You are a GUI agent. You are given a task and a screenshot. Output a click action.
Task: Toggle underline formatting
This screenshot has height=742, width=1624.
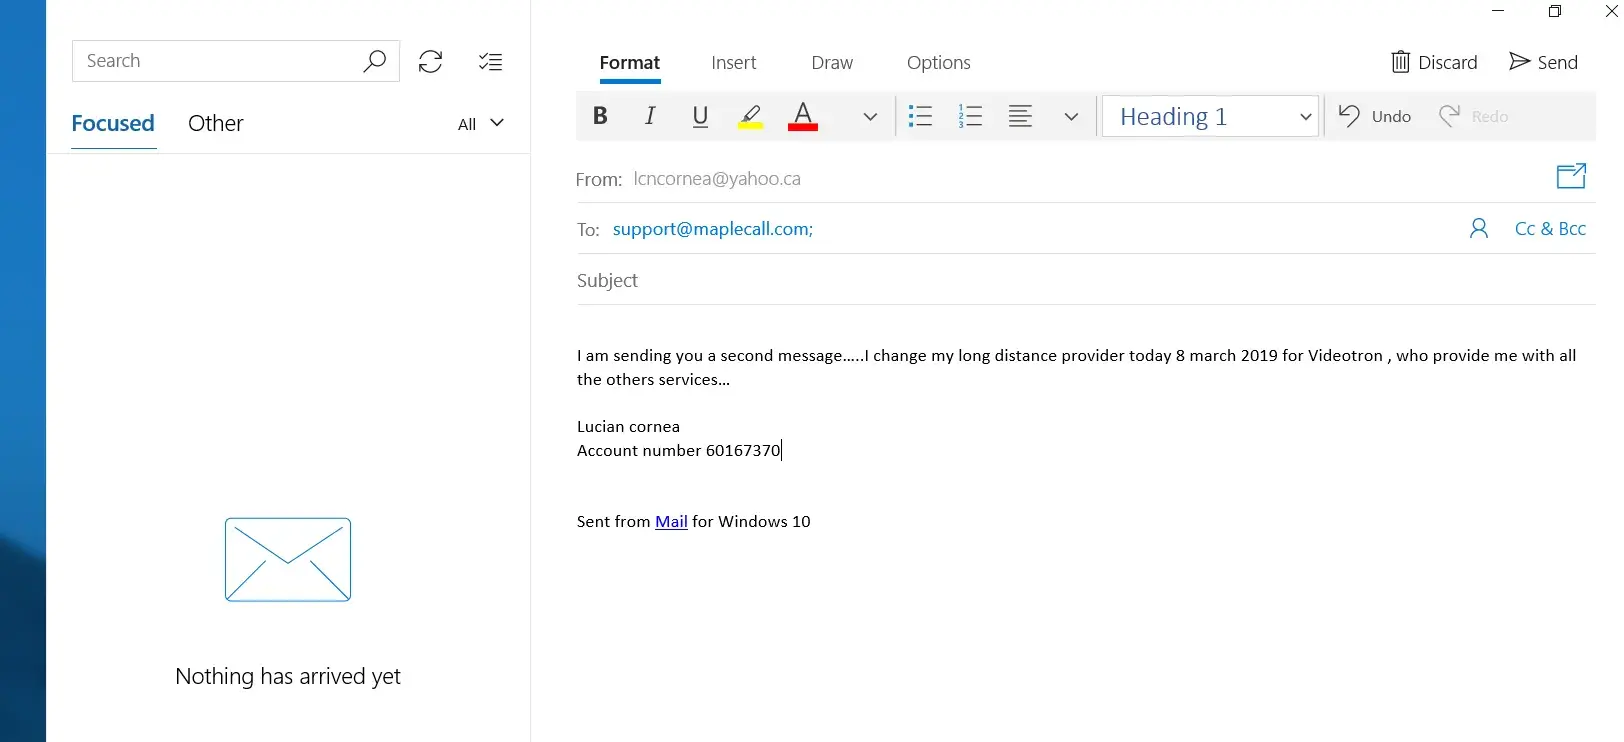[700, 116]
